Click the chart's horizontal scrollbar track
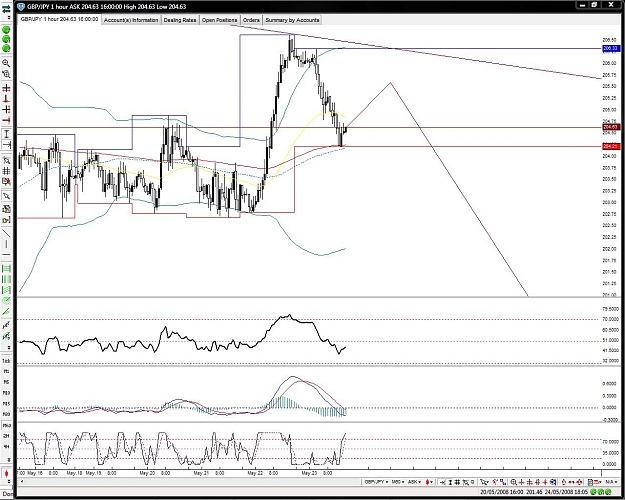Screen dimensions: 625x500 click(191, 482)
